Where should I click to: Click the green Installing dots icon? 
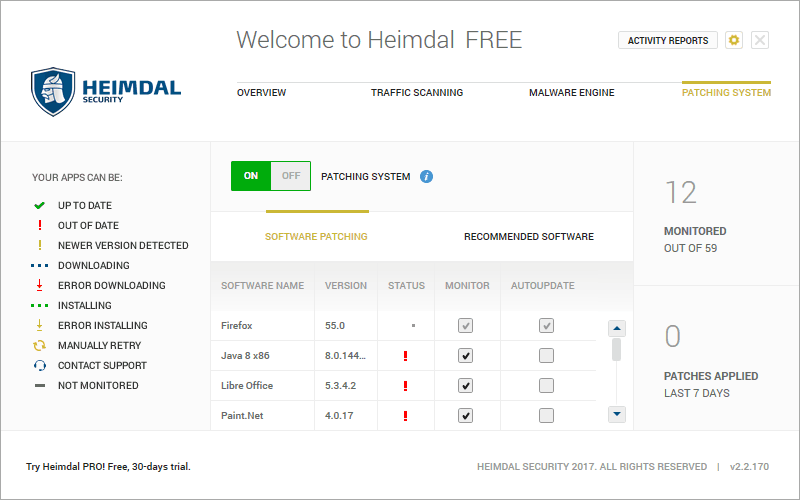coord(40,306)
